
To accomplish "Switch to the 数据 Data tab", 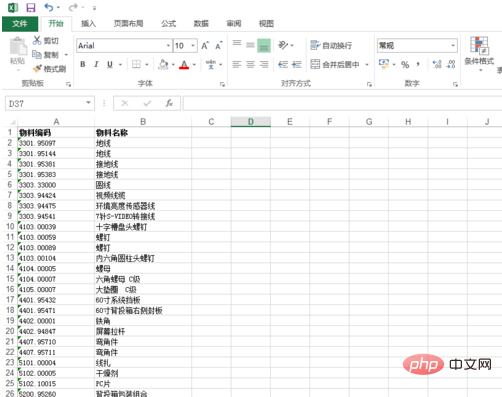I will point(201,24).
